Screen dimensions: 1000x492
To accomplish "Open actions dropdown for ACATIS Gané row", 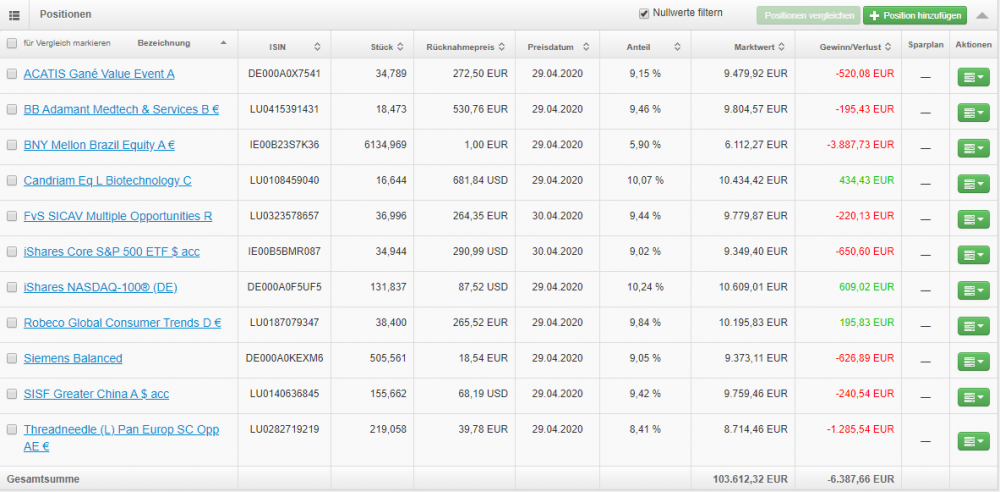I will [x=973, y=77].
